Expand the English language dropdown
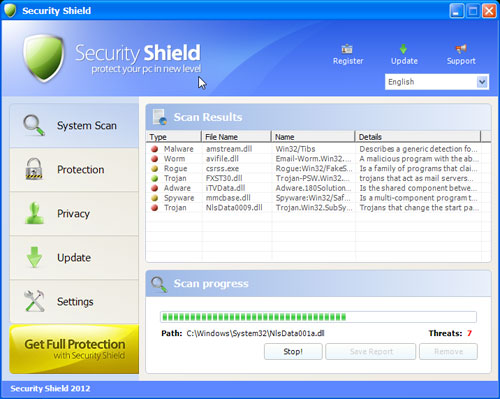500x399 pixels. 437,82
